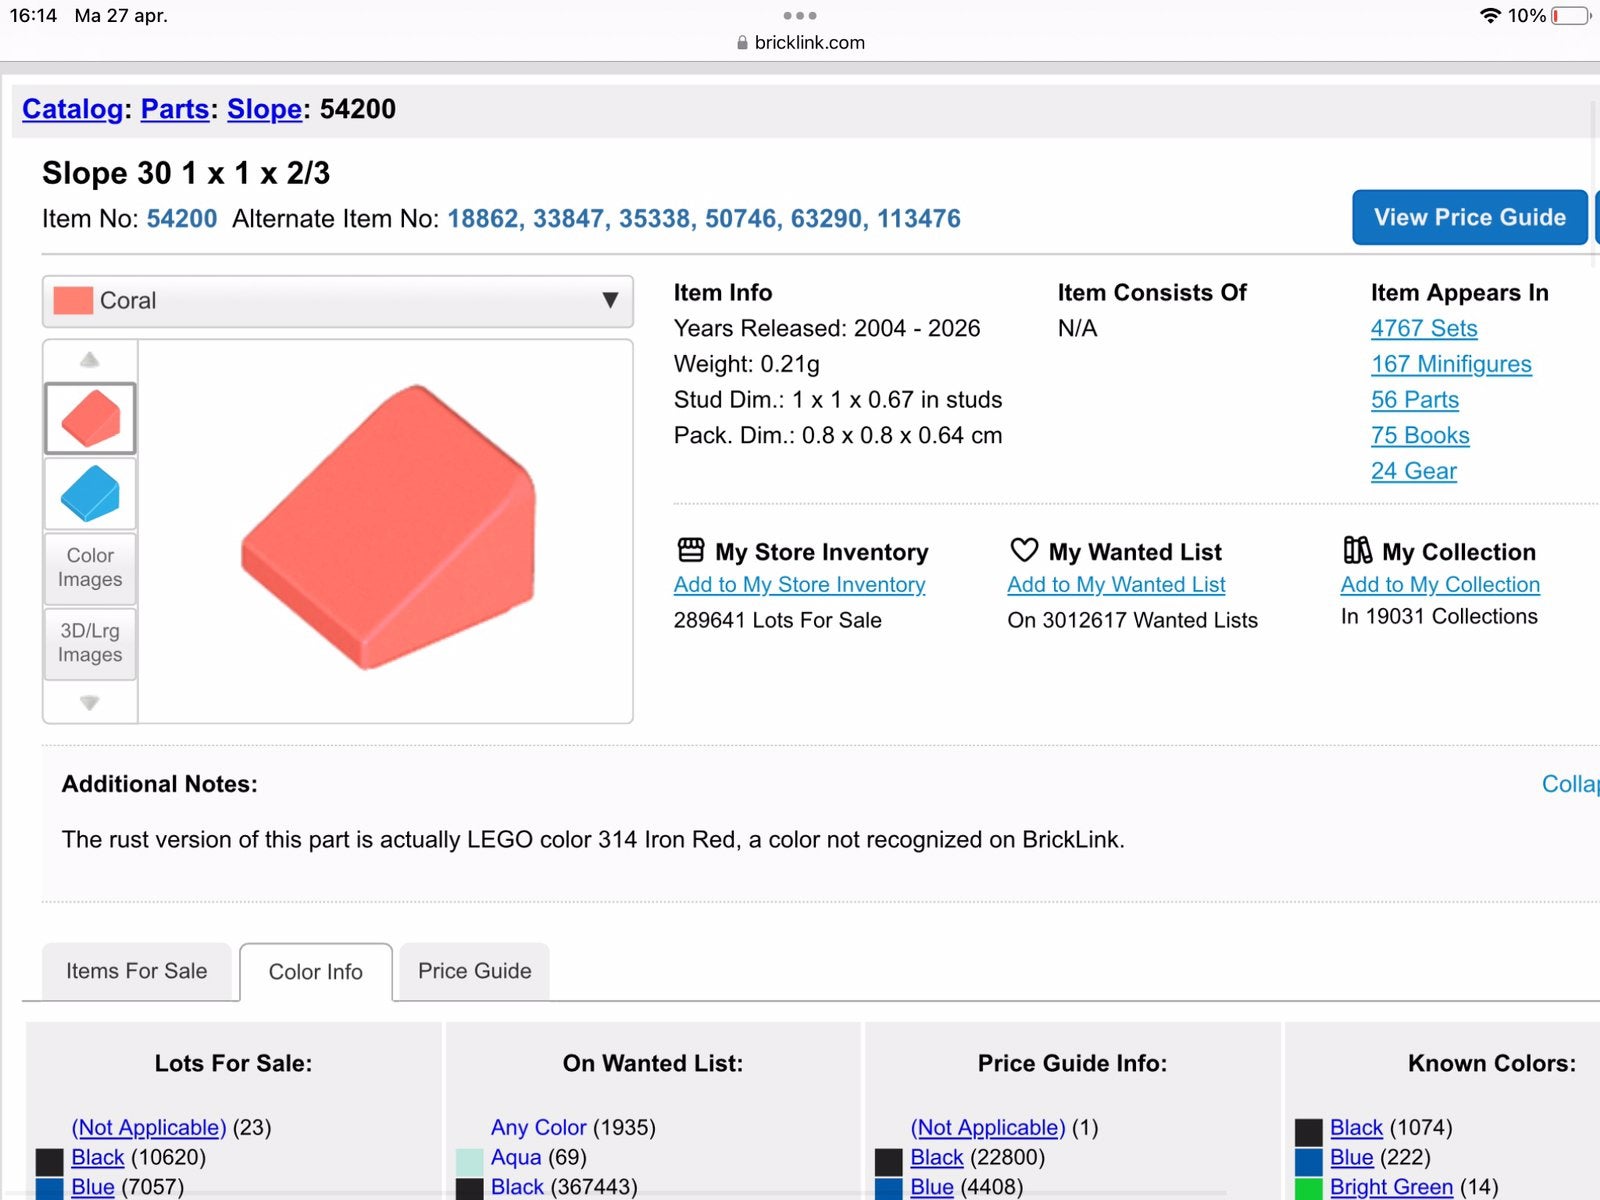The width and height of the screenshot is (1600, 1200).
Task: Click the dropdown arrow in color selector
Action: (x=610, y=300)
